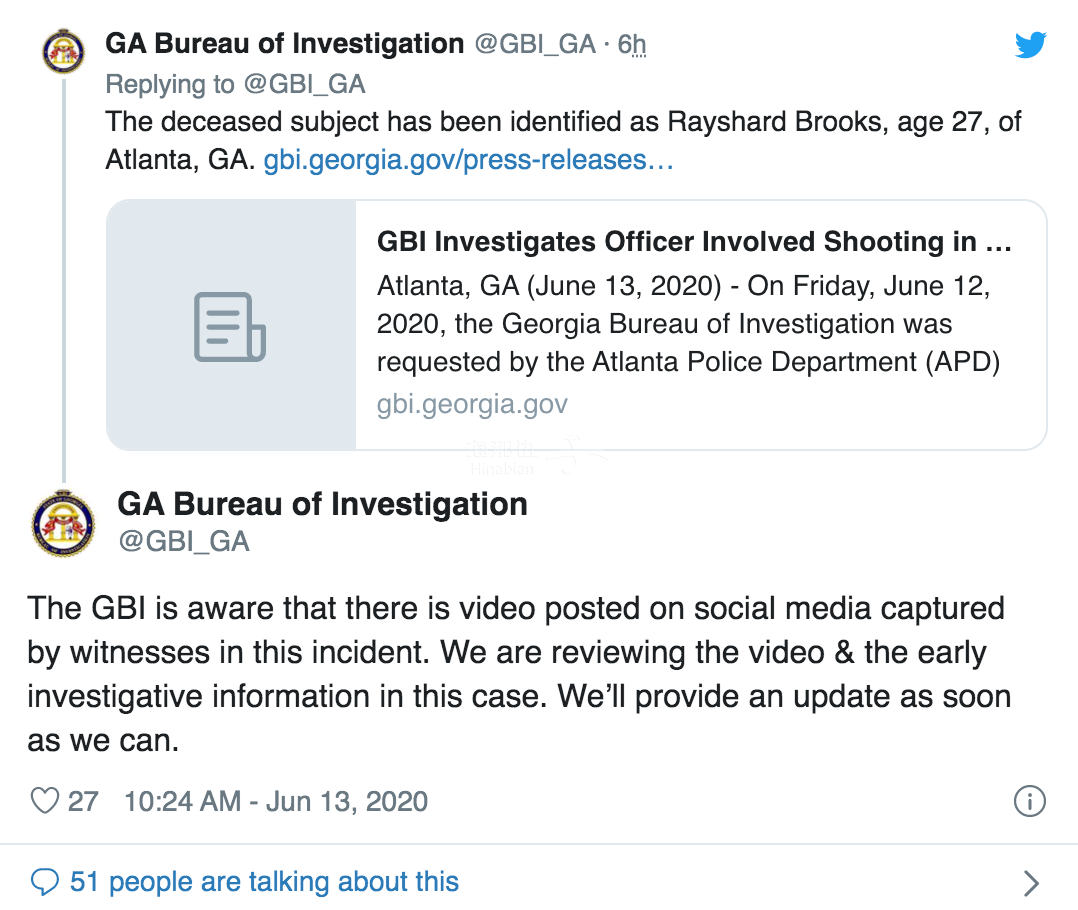Open '51 people are talking about this'
Viewport: 1078px width, 910px height.
click(264, 882)
